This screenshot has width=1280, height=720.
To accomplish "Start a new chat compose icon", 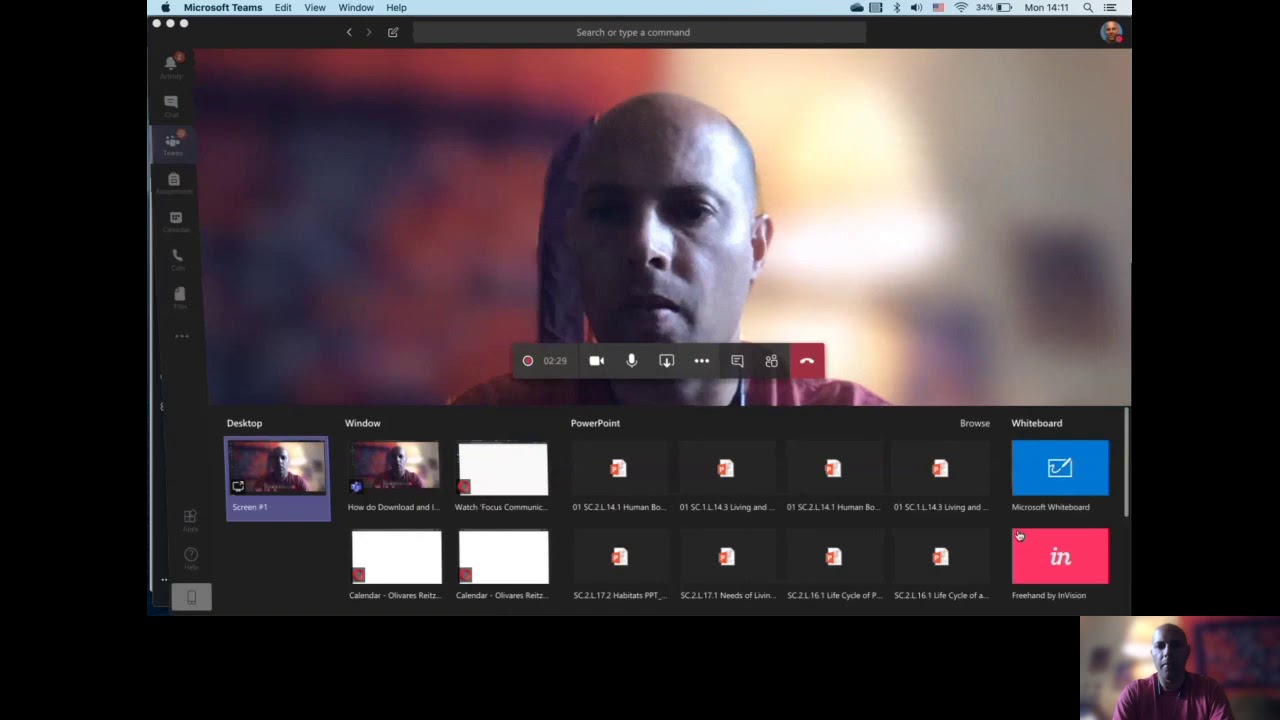I will pos(393,32).
